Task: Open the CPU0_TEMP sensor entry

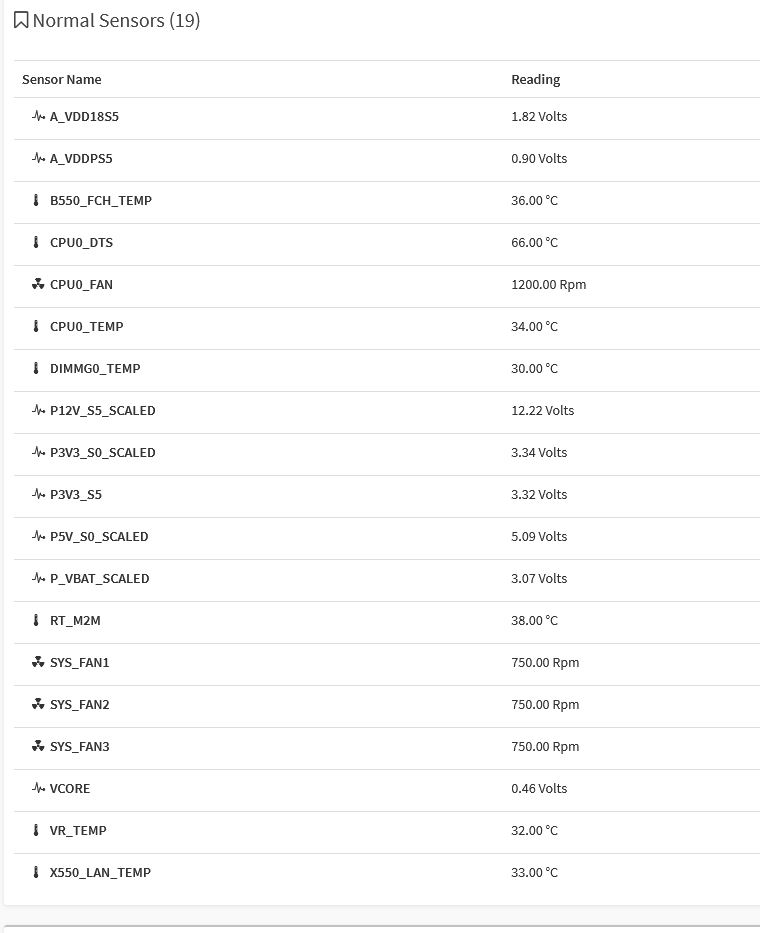Action: 87,327
